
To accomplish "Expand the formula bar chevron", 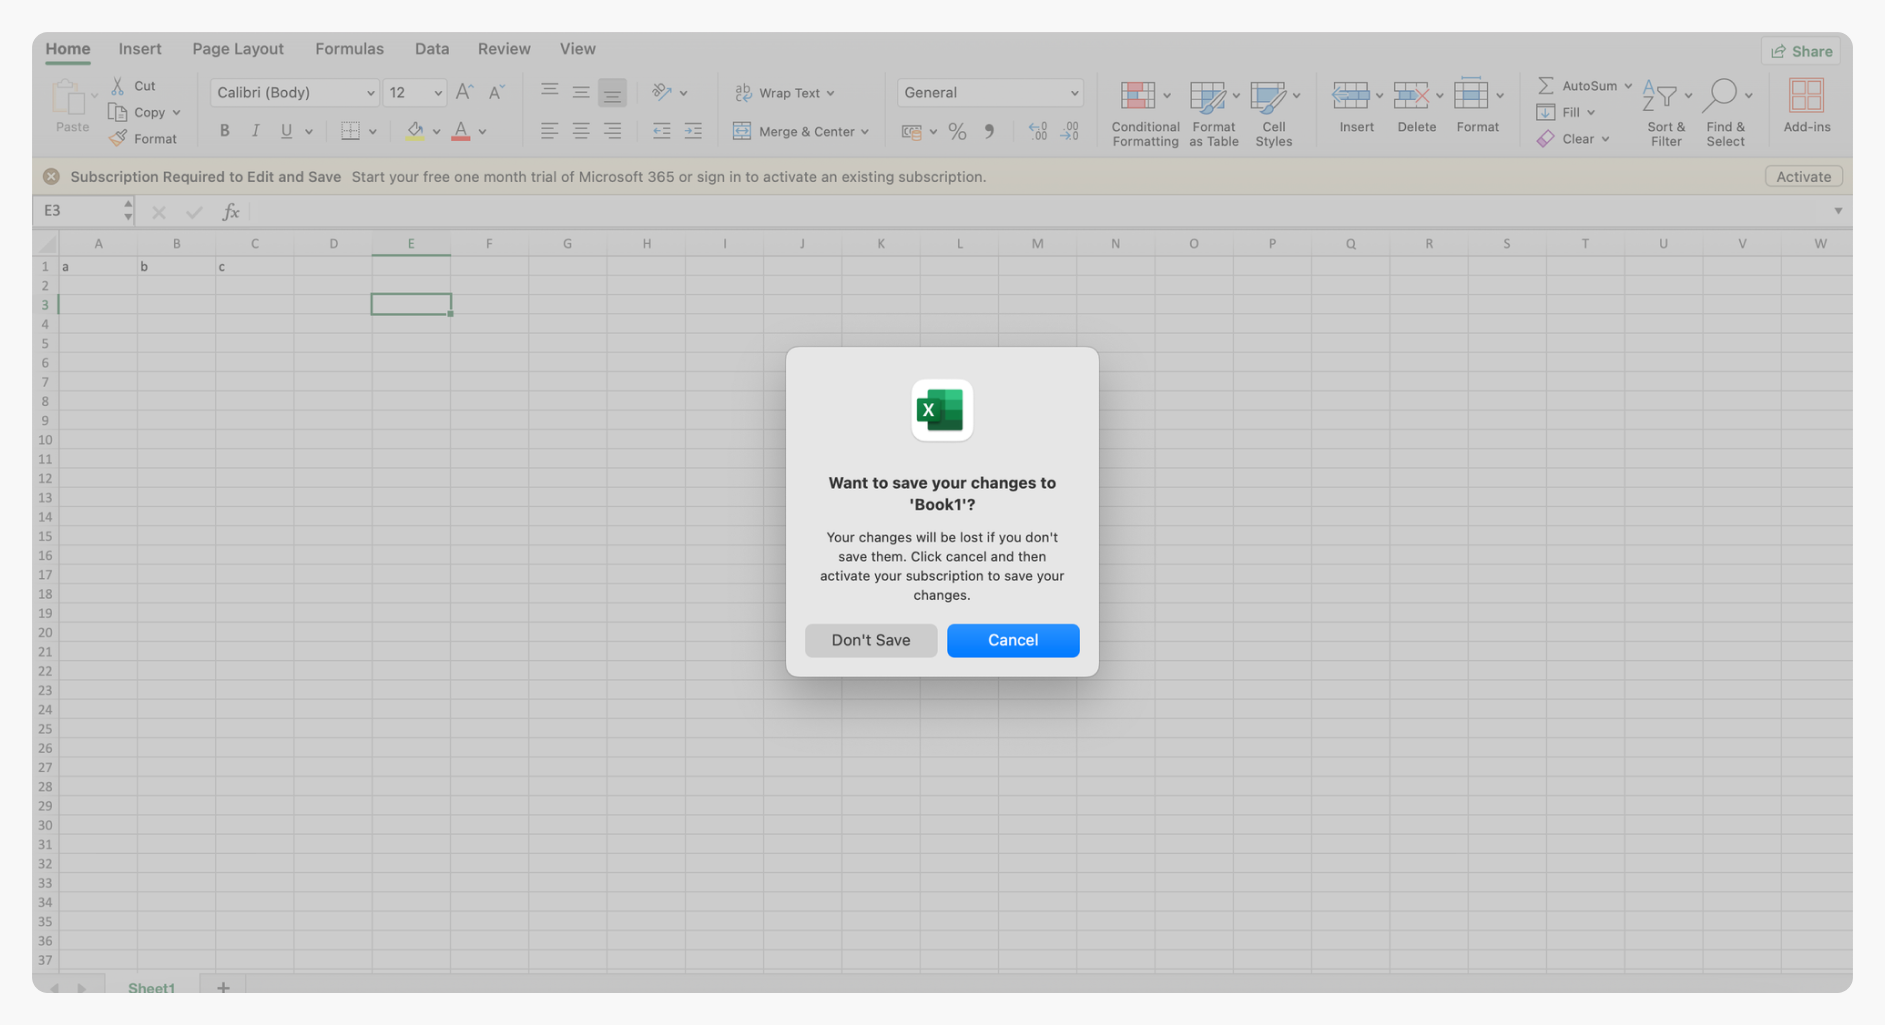I will 1838,211.
